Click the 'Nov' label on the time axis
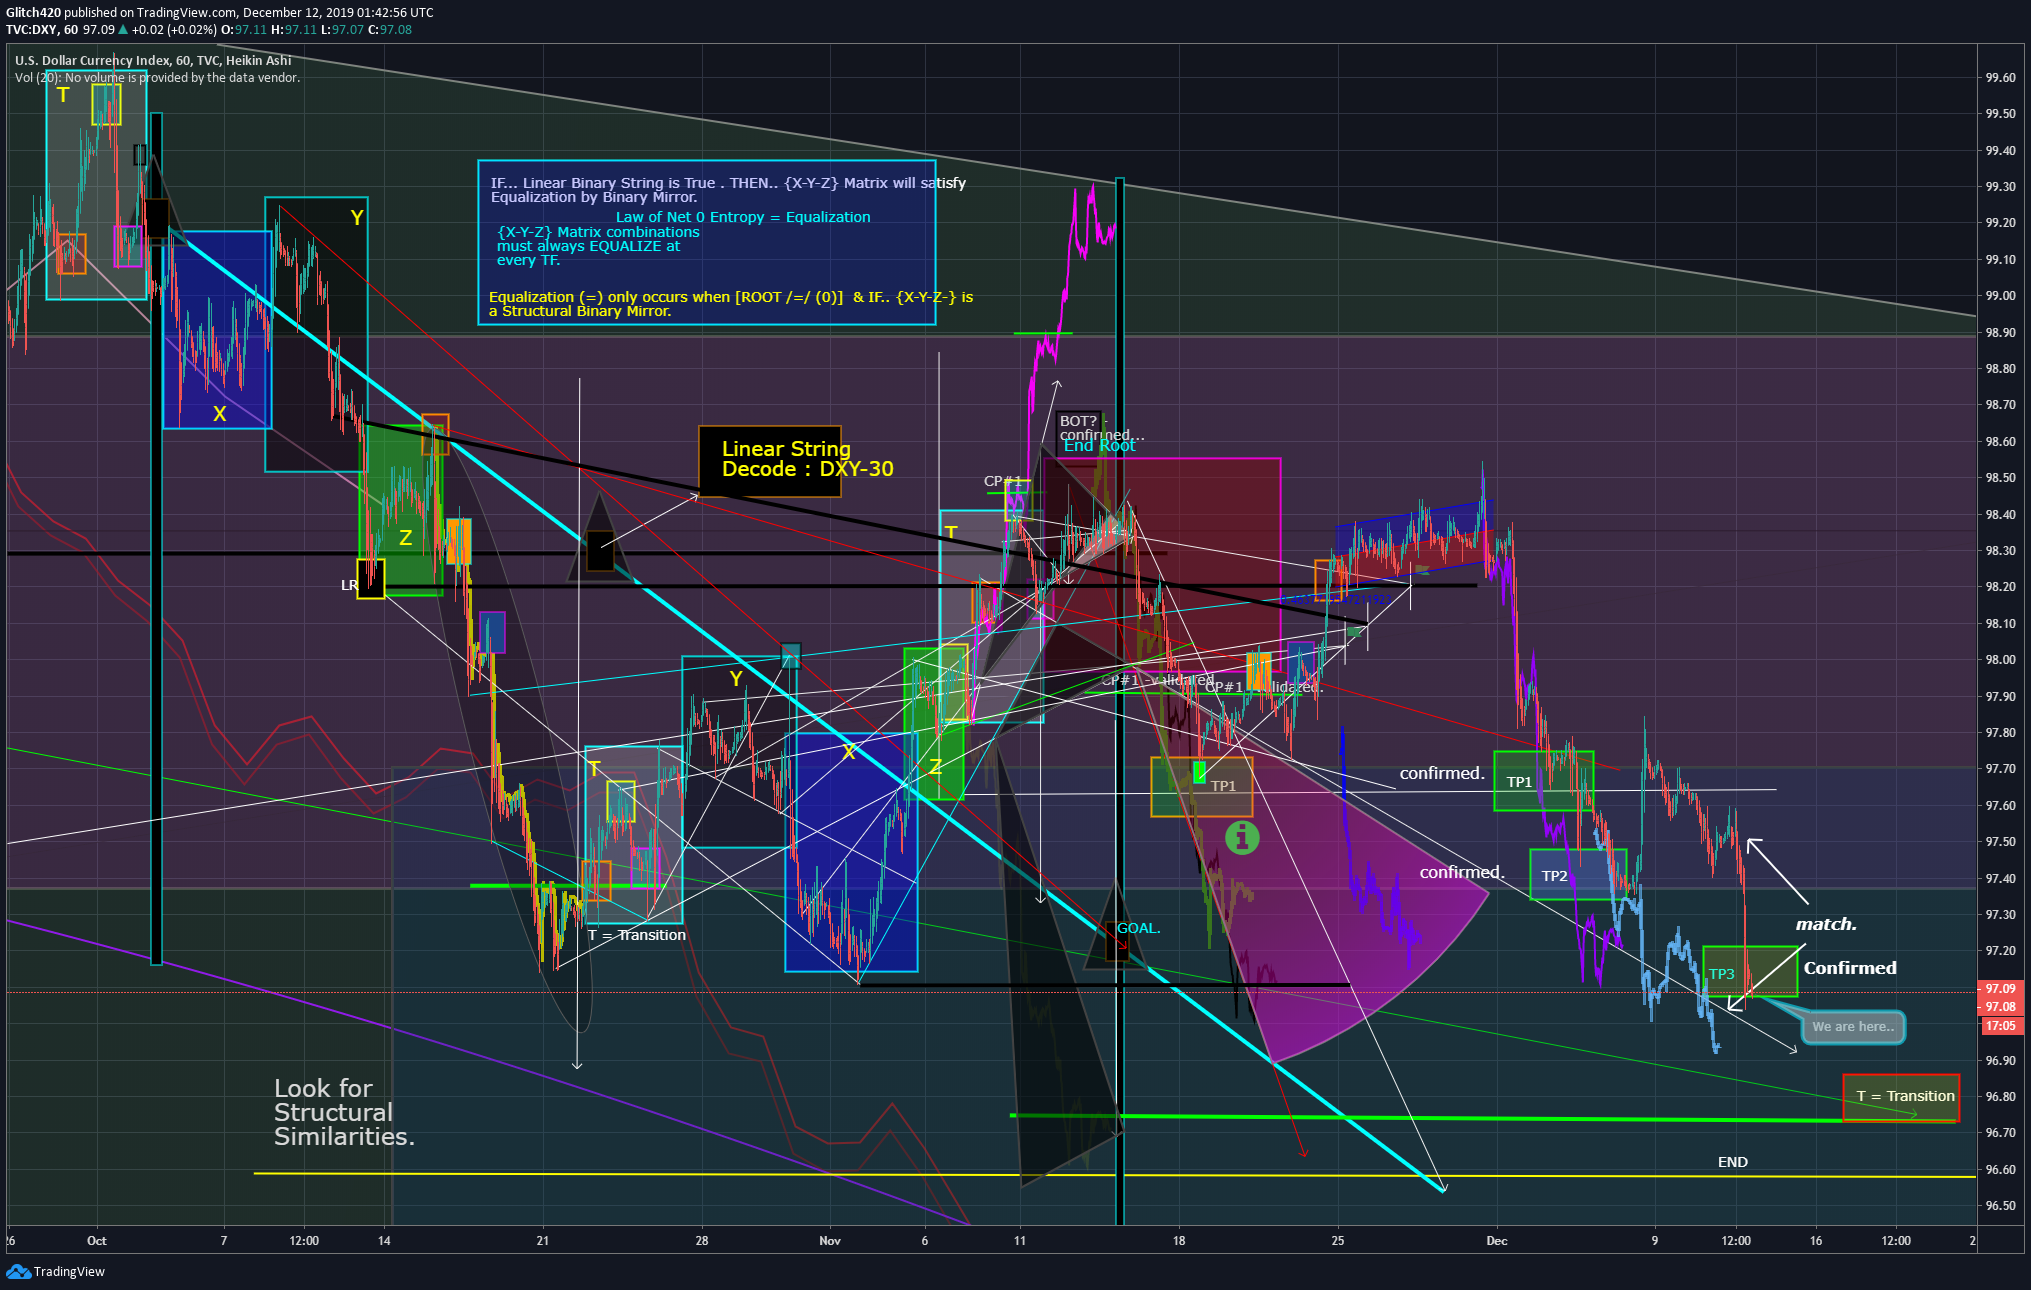This screenshot has width=2031, height=1290. [829, 1241]
